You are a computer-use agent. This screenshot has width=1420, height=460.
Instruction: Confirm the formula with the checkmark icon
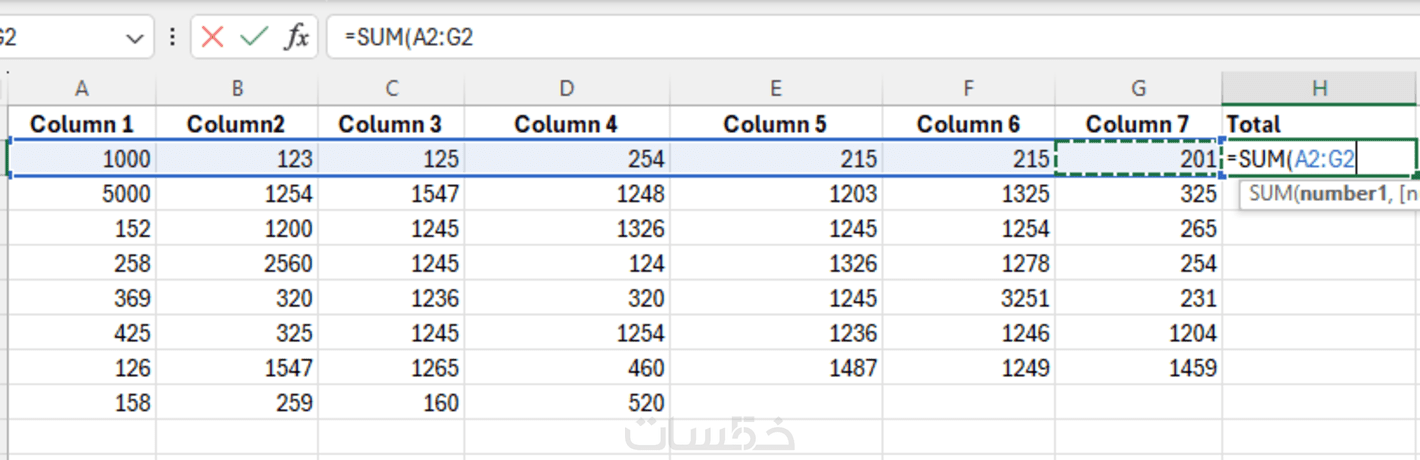(x=255, y=38)
